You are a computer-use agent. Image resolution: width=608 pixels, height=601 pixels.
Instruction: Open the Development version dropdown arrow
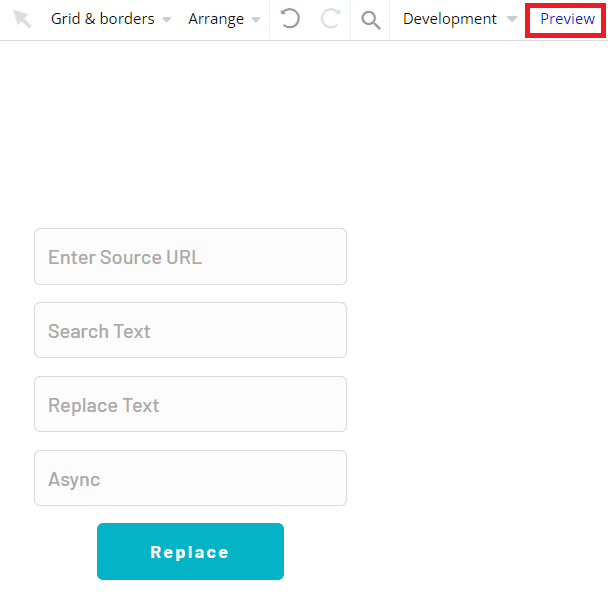coord(512,20)
